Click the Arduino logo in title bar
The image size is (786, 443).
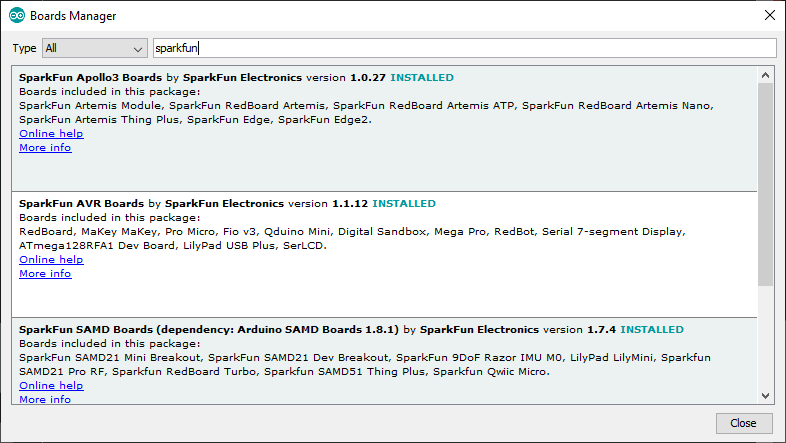point(17,16)
